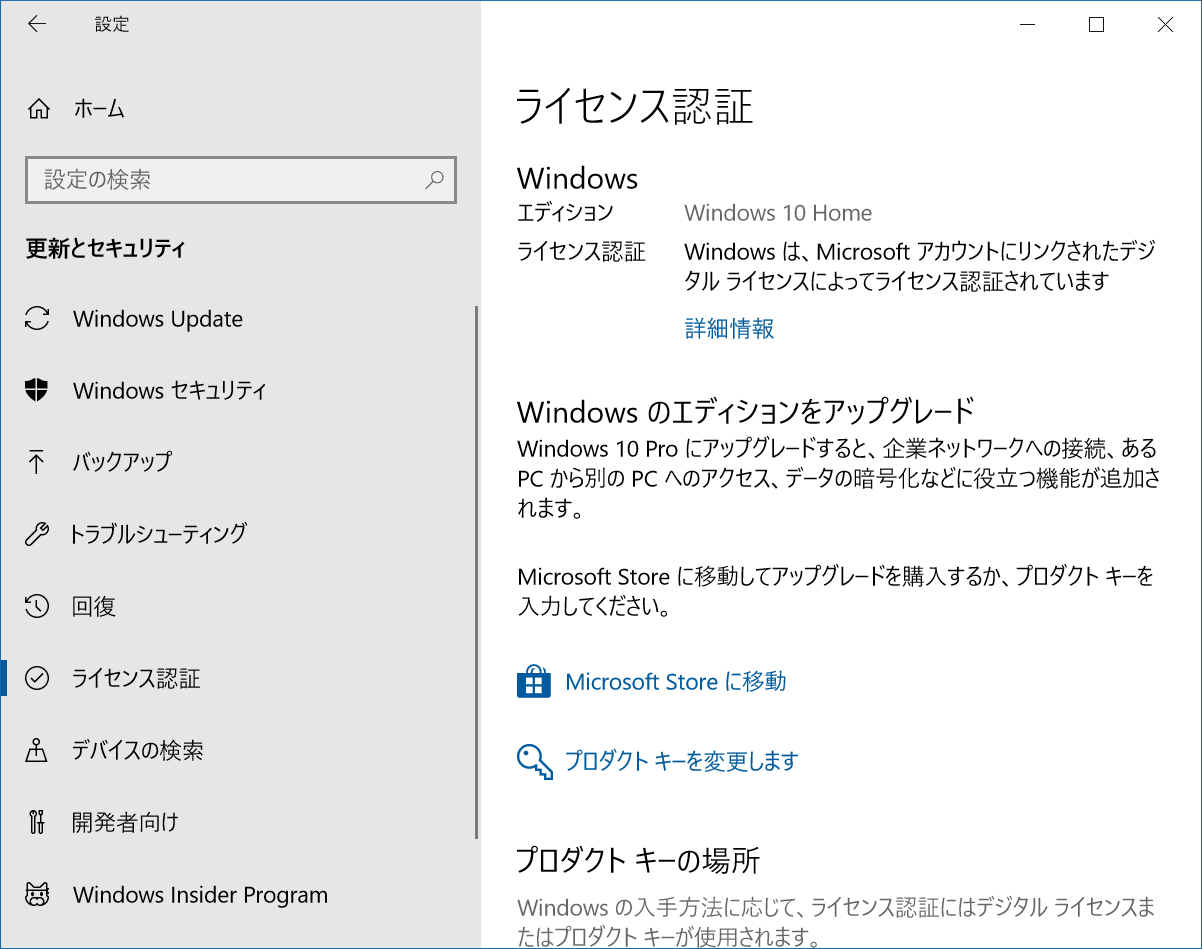Screen dimensions: 1202x949
Task: Select ライセンス認証 in the sidebar
Action: tap(240, 678)
